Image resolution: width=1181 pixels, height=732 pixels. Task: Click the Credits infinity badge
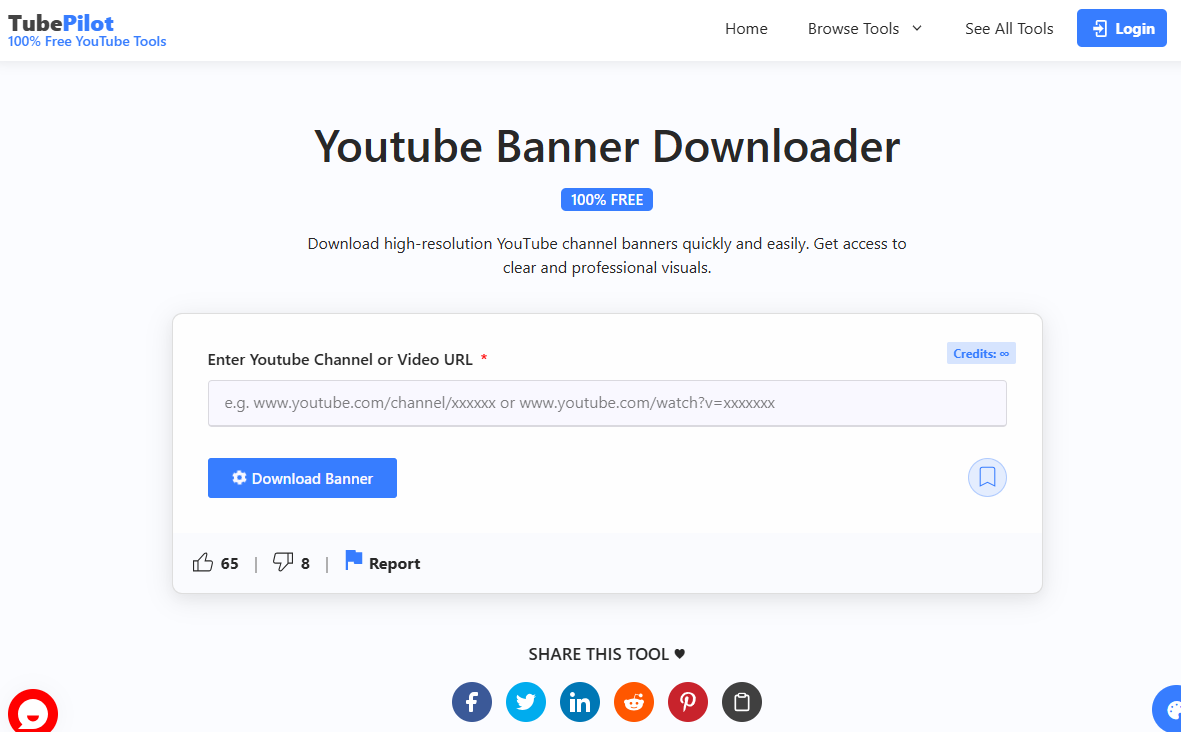pos(980,353)
